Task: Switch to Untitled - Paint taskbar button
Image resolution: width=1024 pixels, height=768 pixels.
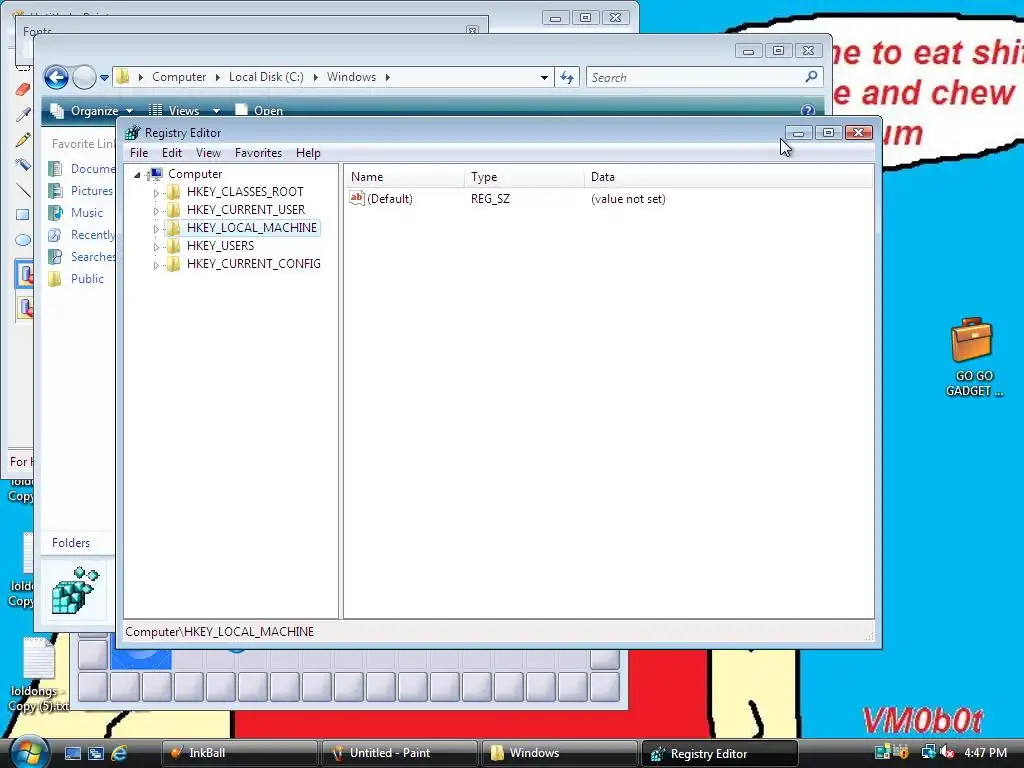Action: pos(399,753)
